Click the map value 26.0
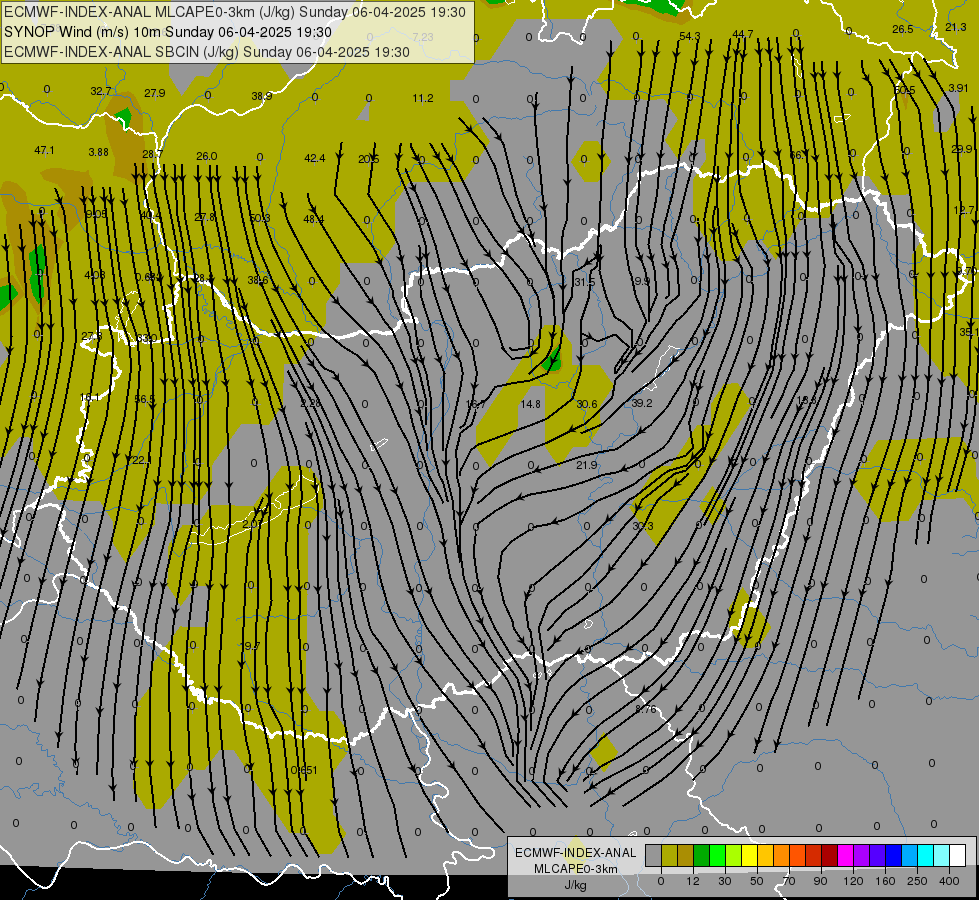 [x=207, y=156]
